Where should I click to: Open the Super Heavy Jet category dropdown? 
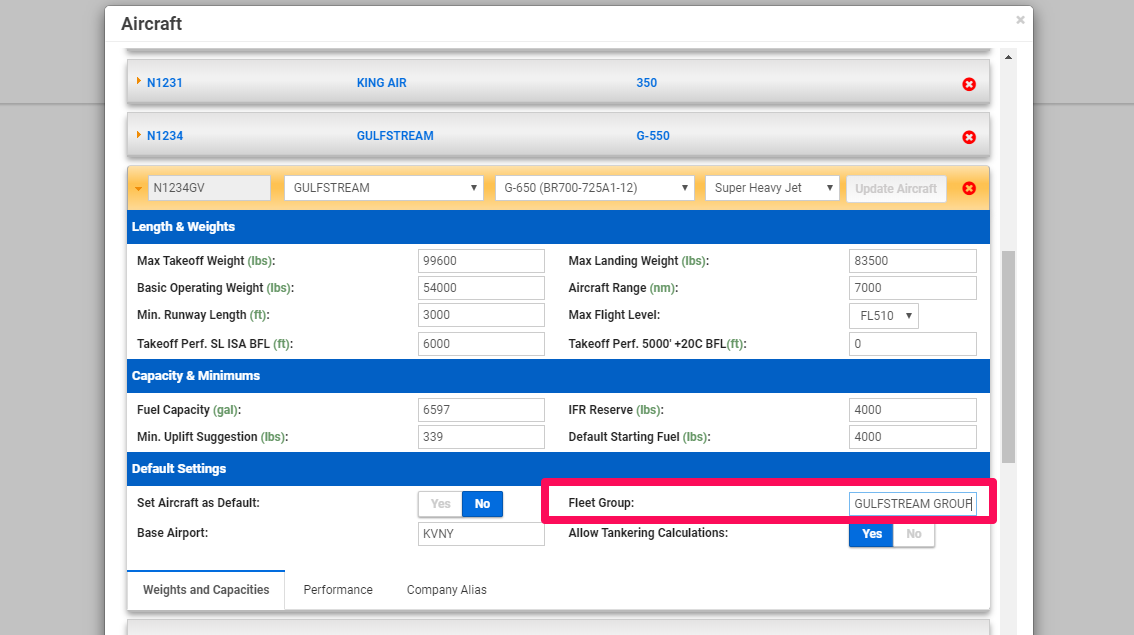tap(772, 188)
